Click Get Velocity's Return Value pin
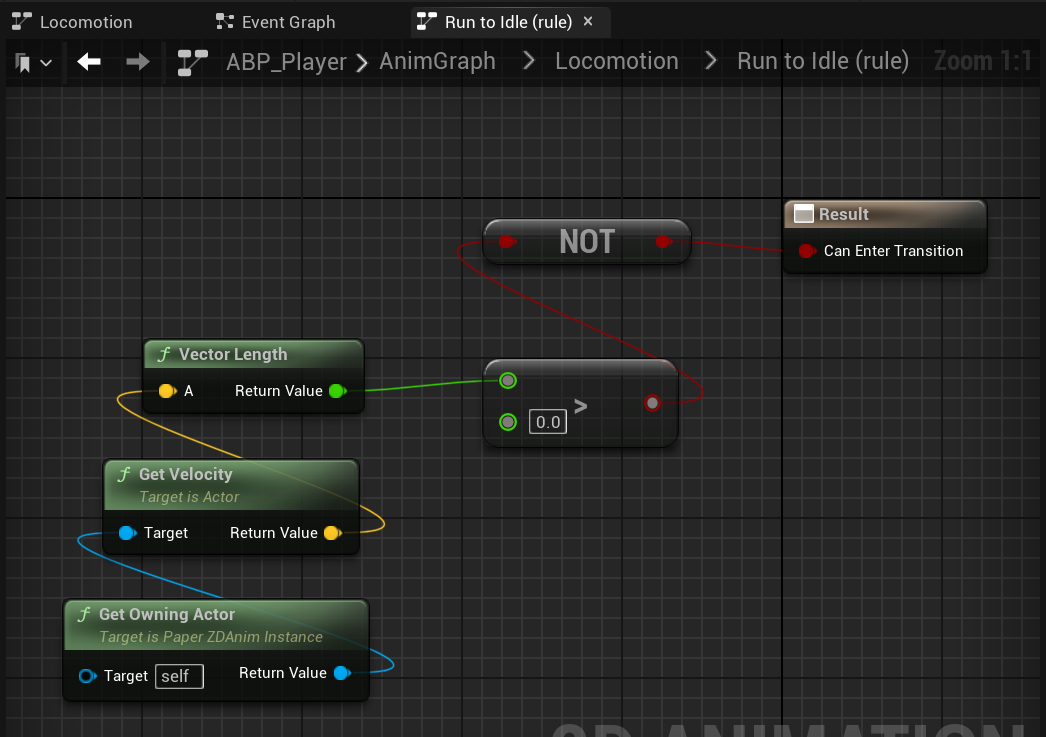The height and width of the screenshot is (737, 1046). pos(332,533)
